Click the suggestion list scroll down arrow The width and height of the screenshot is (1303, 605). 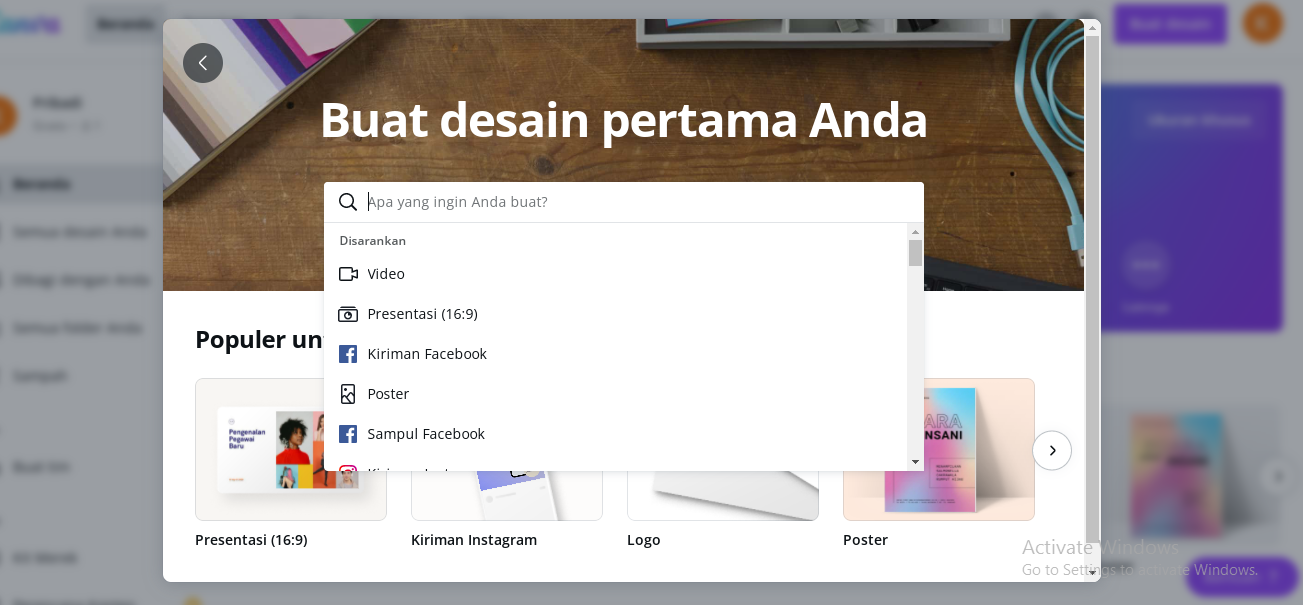[x=915, y=462]
